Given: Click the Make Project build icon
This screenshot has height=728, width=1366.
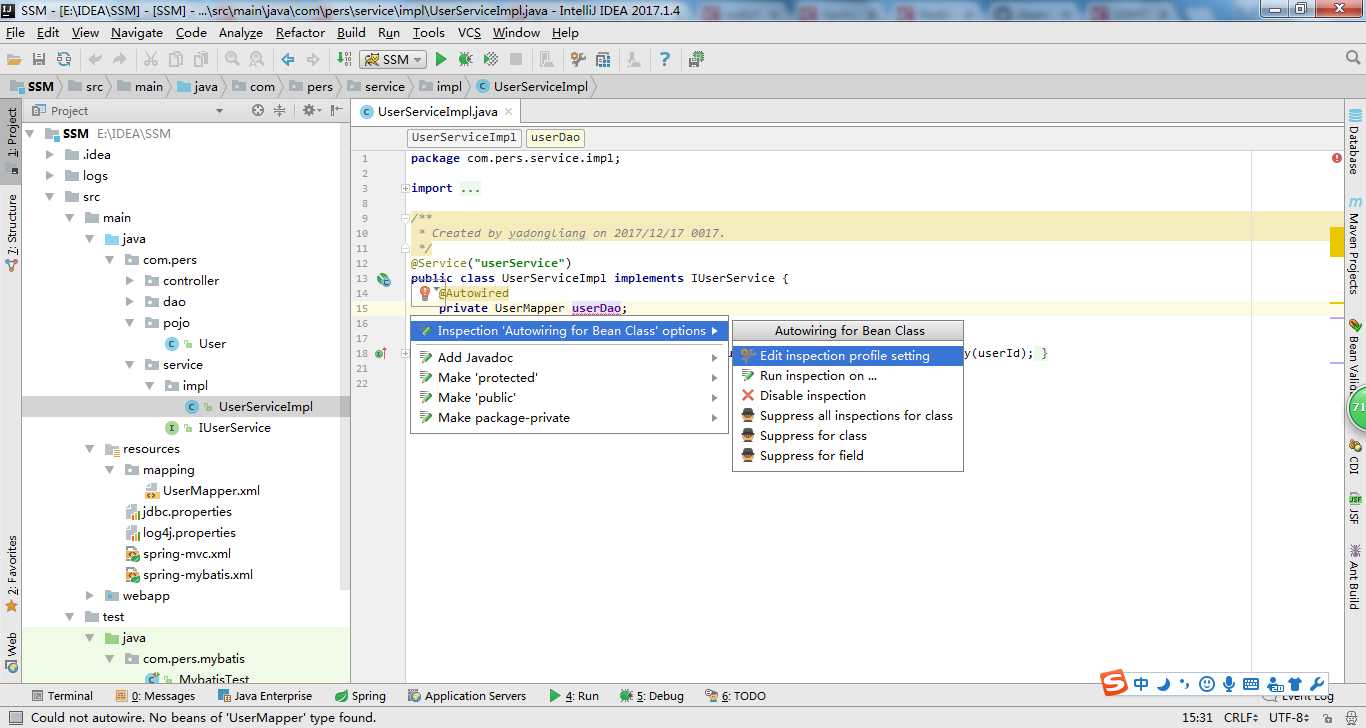Looking at the screenshot, I should (344, 60).
